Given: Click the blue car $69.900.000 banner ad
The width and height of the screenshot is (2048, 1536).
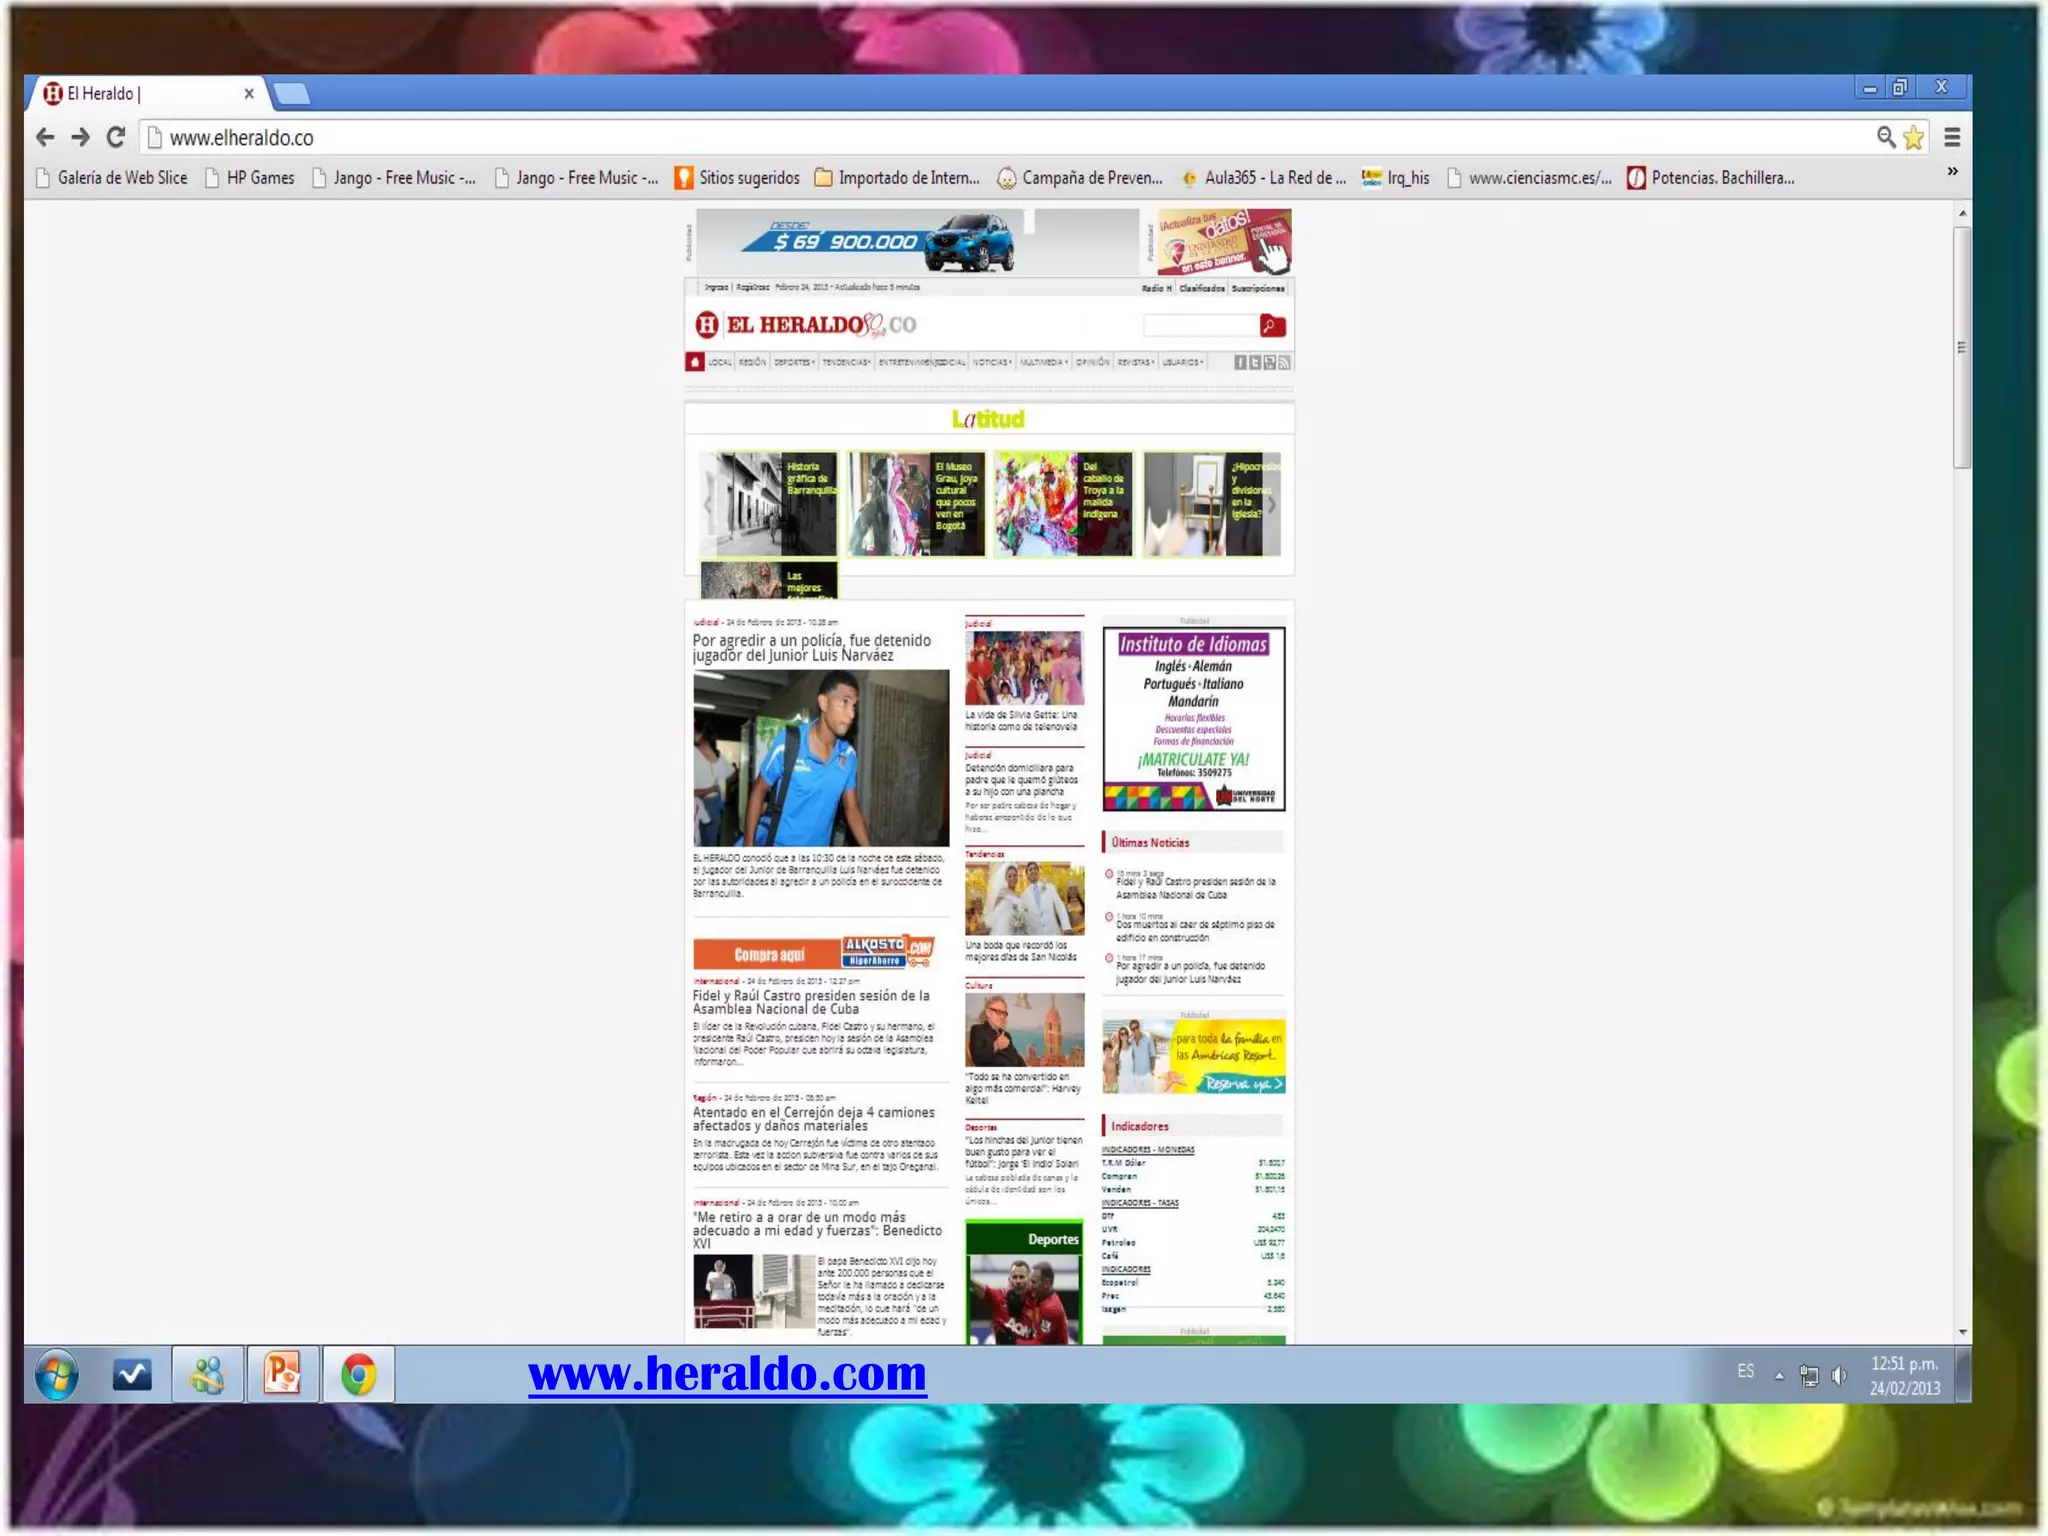Looking at the screenshot, I should pos(917,241).
